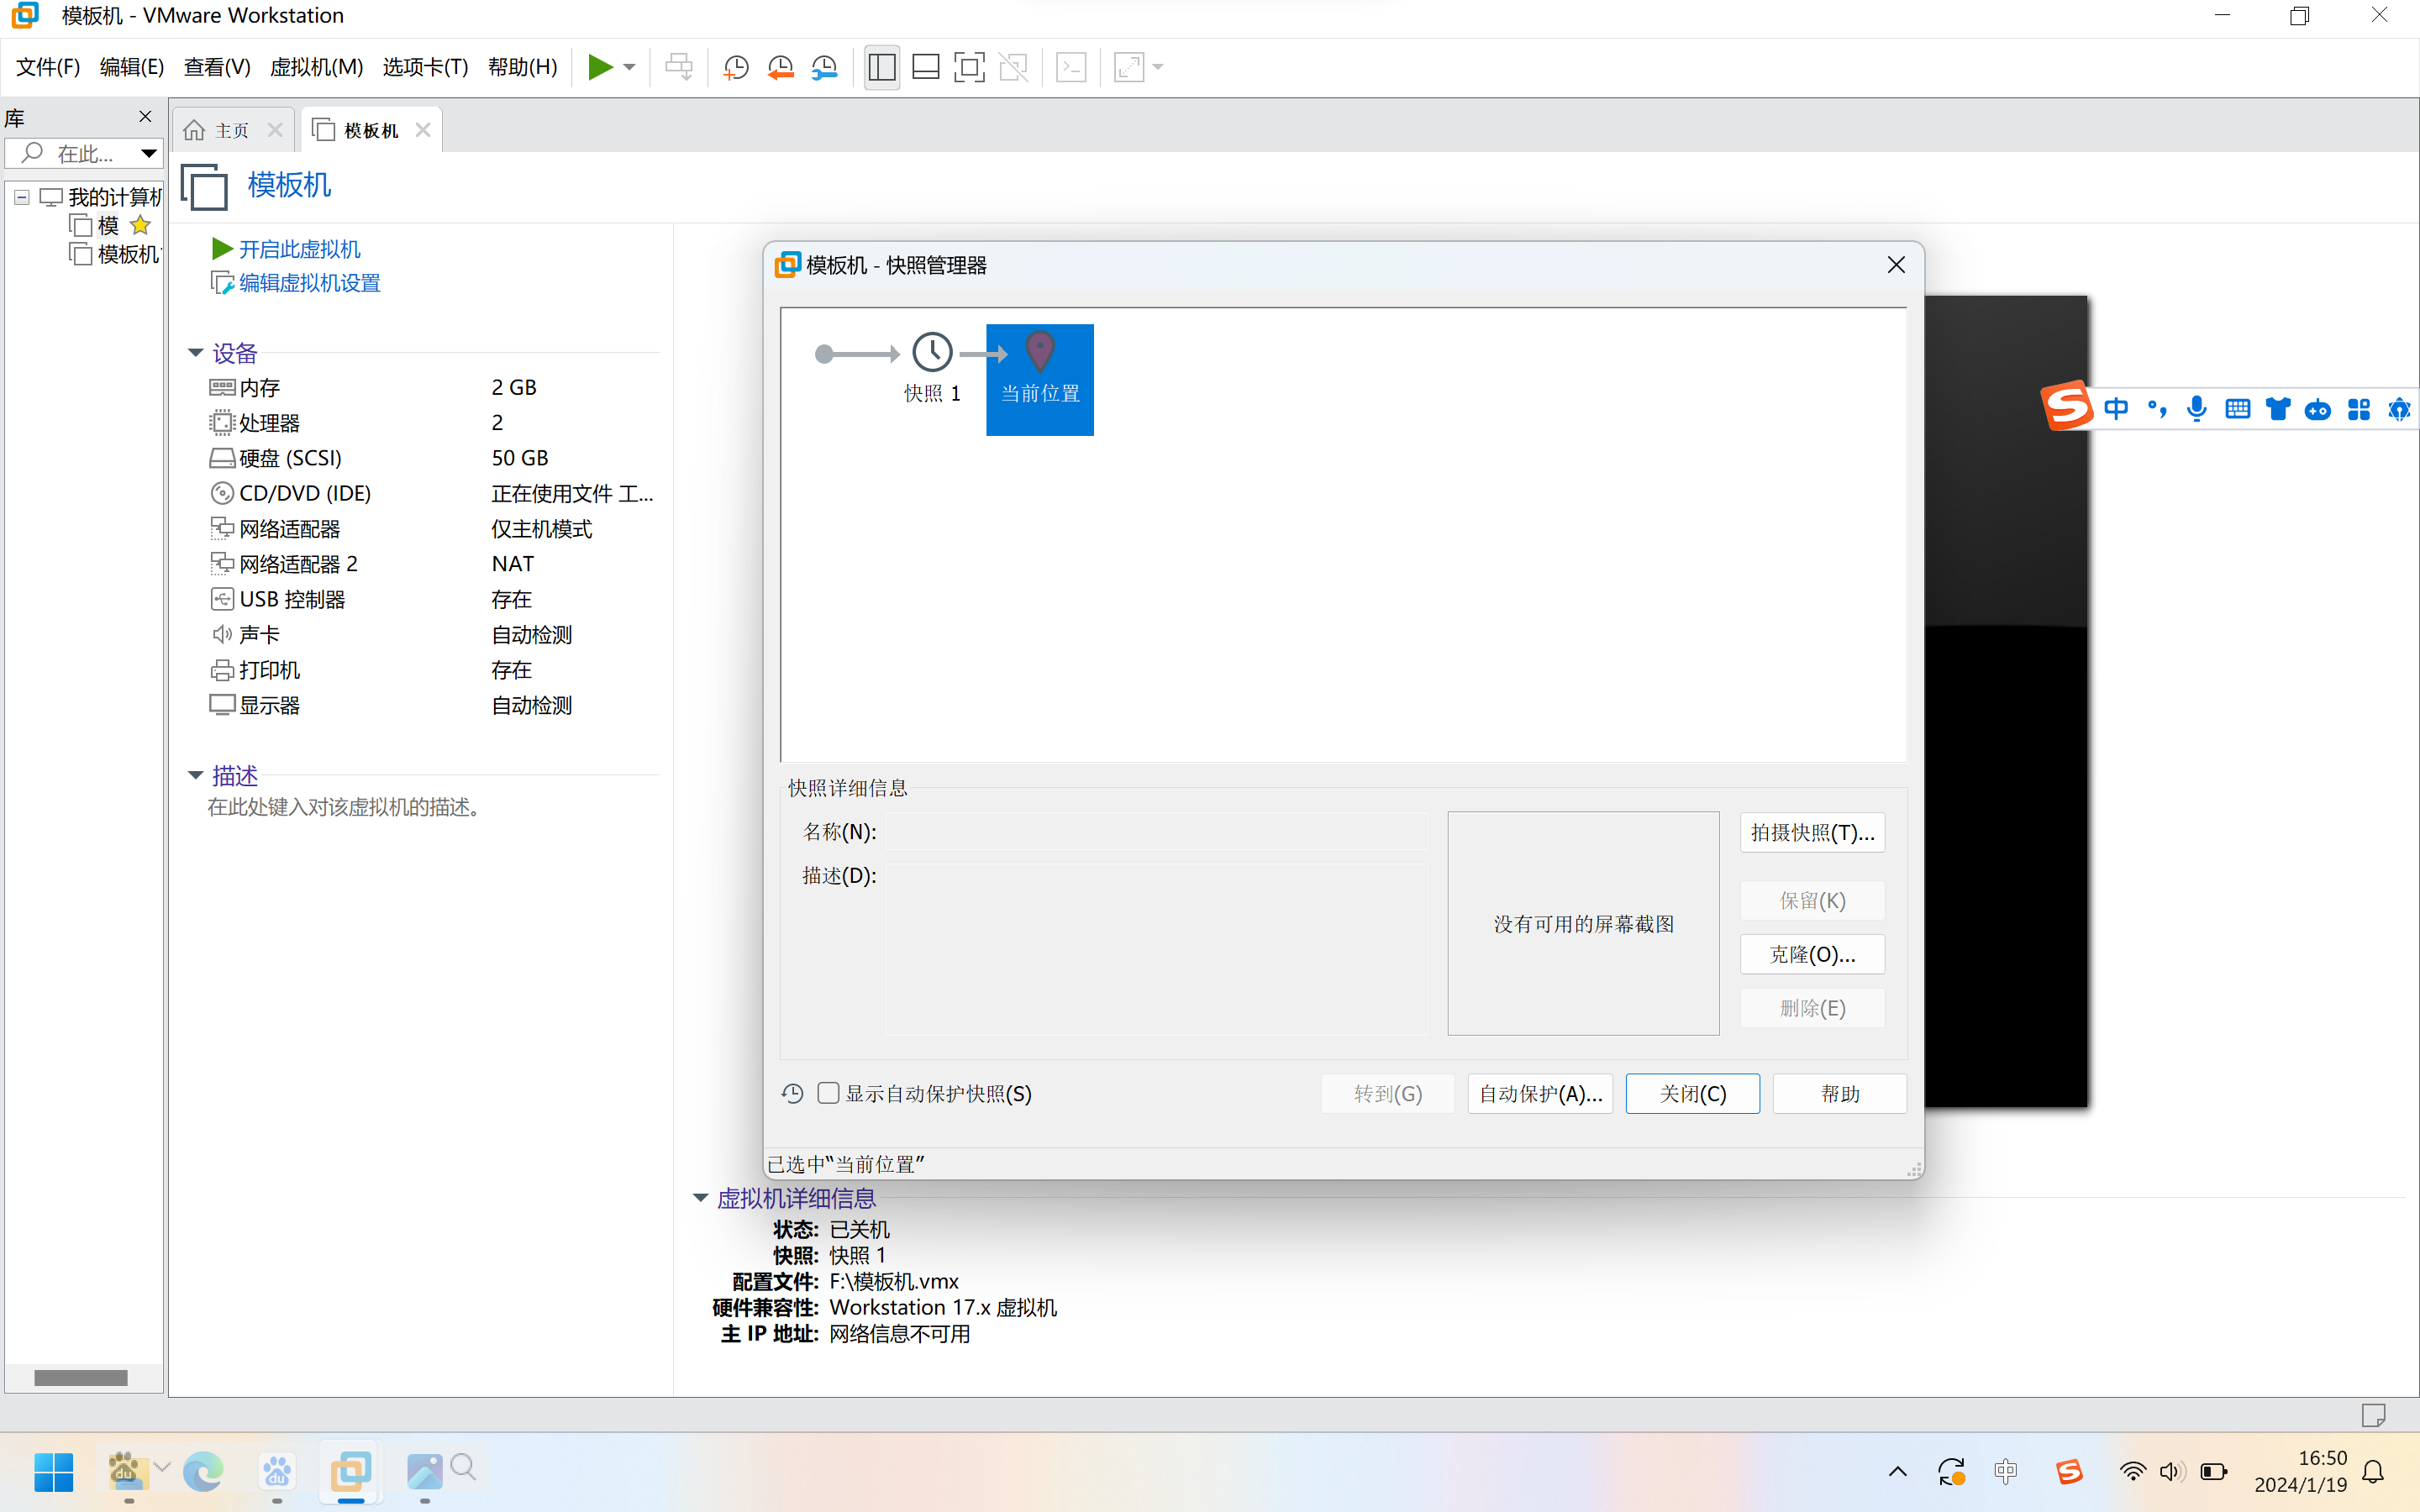
Task: Open the Sogou skin shirt icon
Action: (2278, 408)
